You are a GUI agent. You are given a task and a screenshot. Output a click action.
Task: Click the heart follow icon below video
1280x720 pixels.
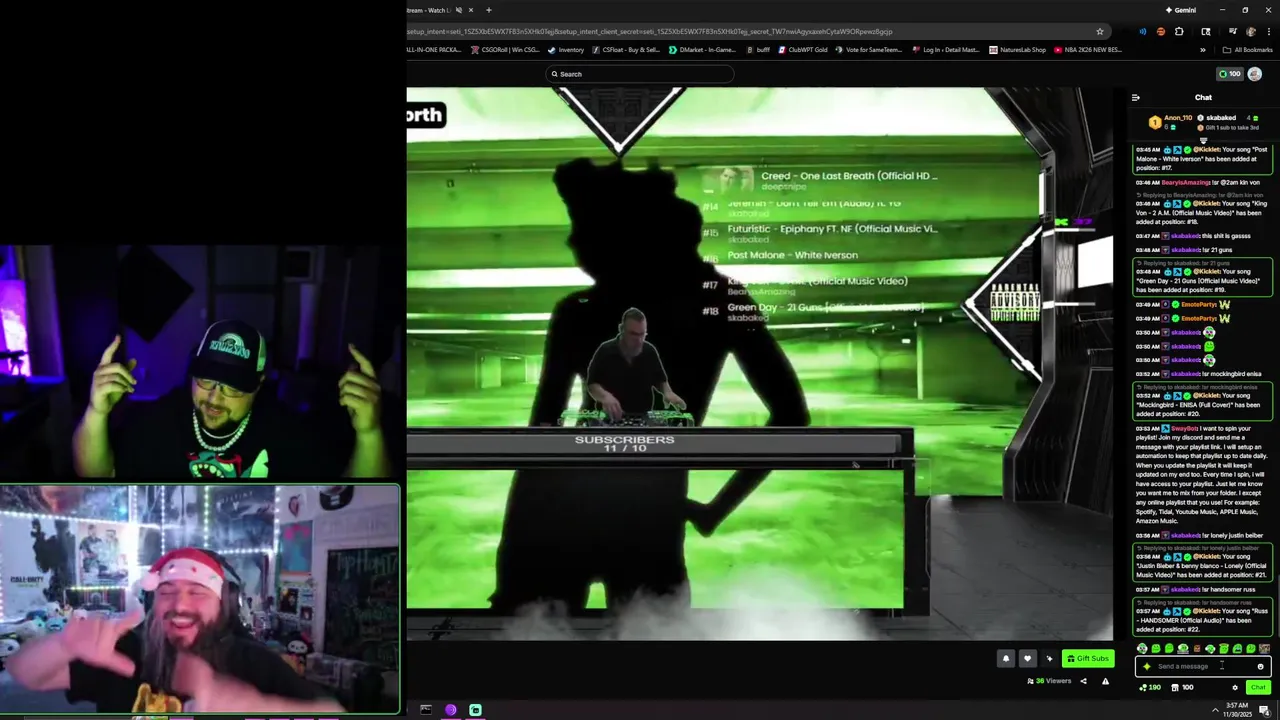point(1027,658)
